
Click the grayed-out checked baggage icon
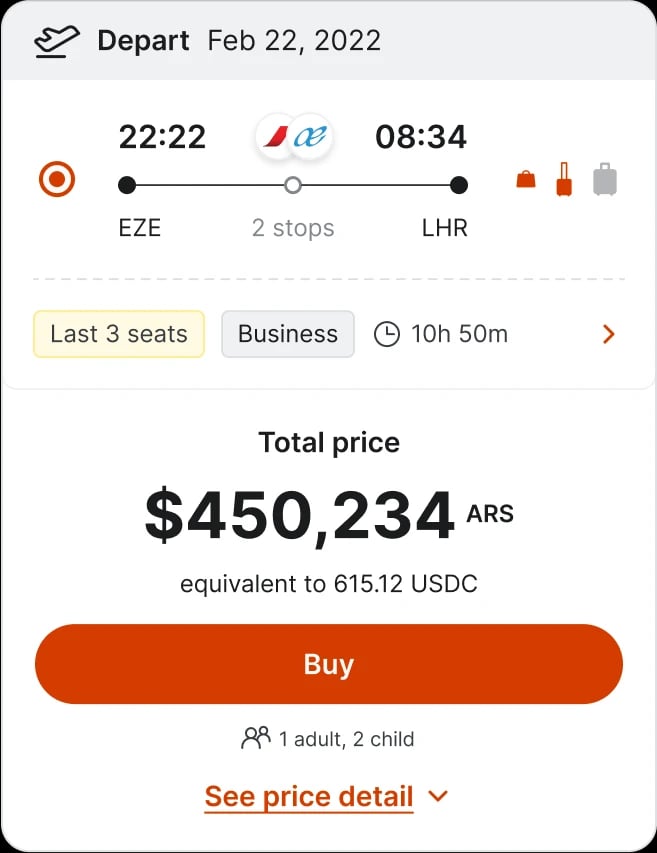point(605,178)
